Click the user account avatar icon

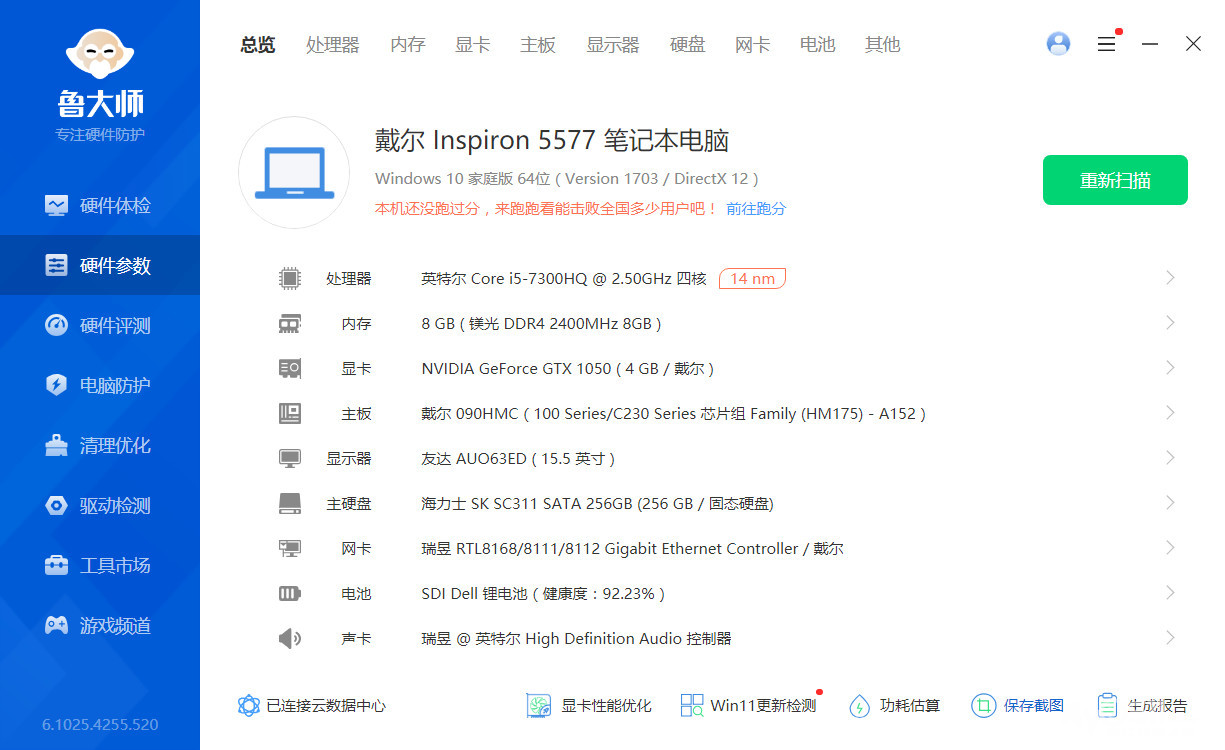pyautogui.click(x=1058, y=44)
